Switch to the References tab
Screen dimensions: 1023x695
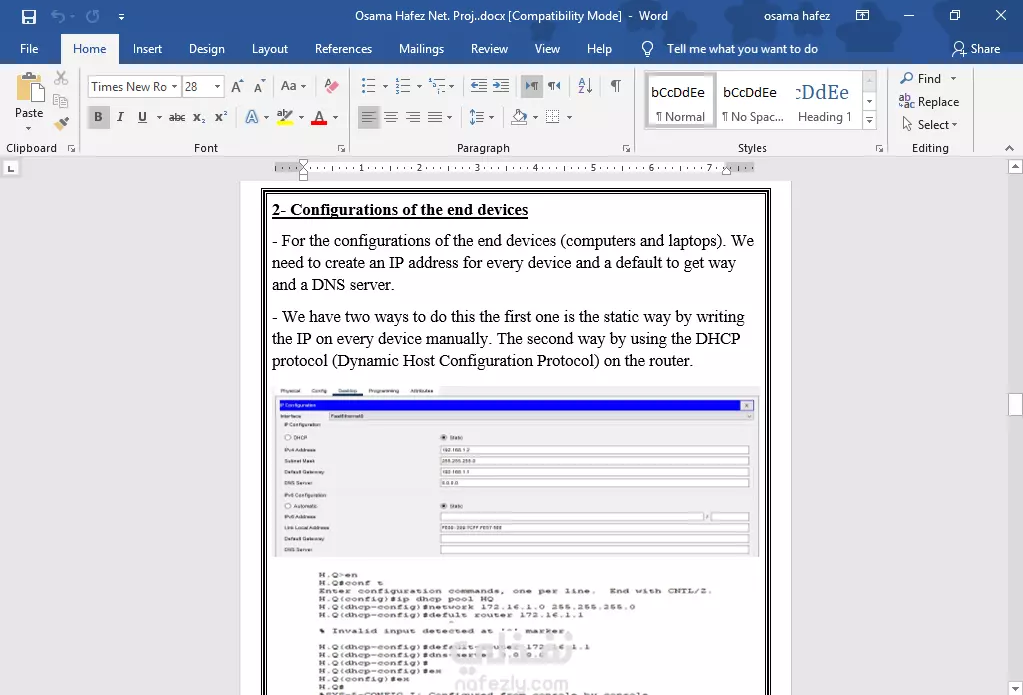[343, 49]
